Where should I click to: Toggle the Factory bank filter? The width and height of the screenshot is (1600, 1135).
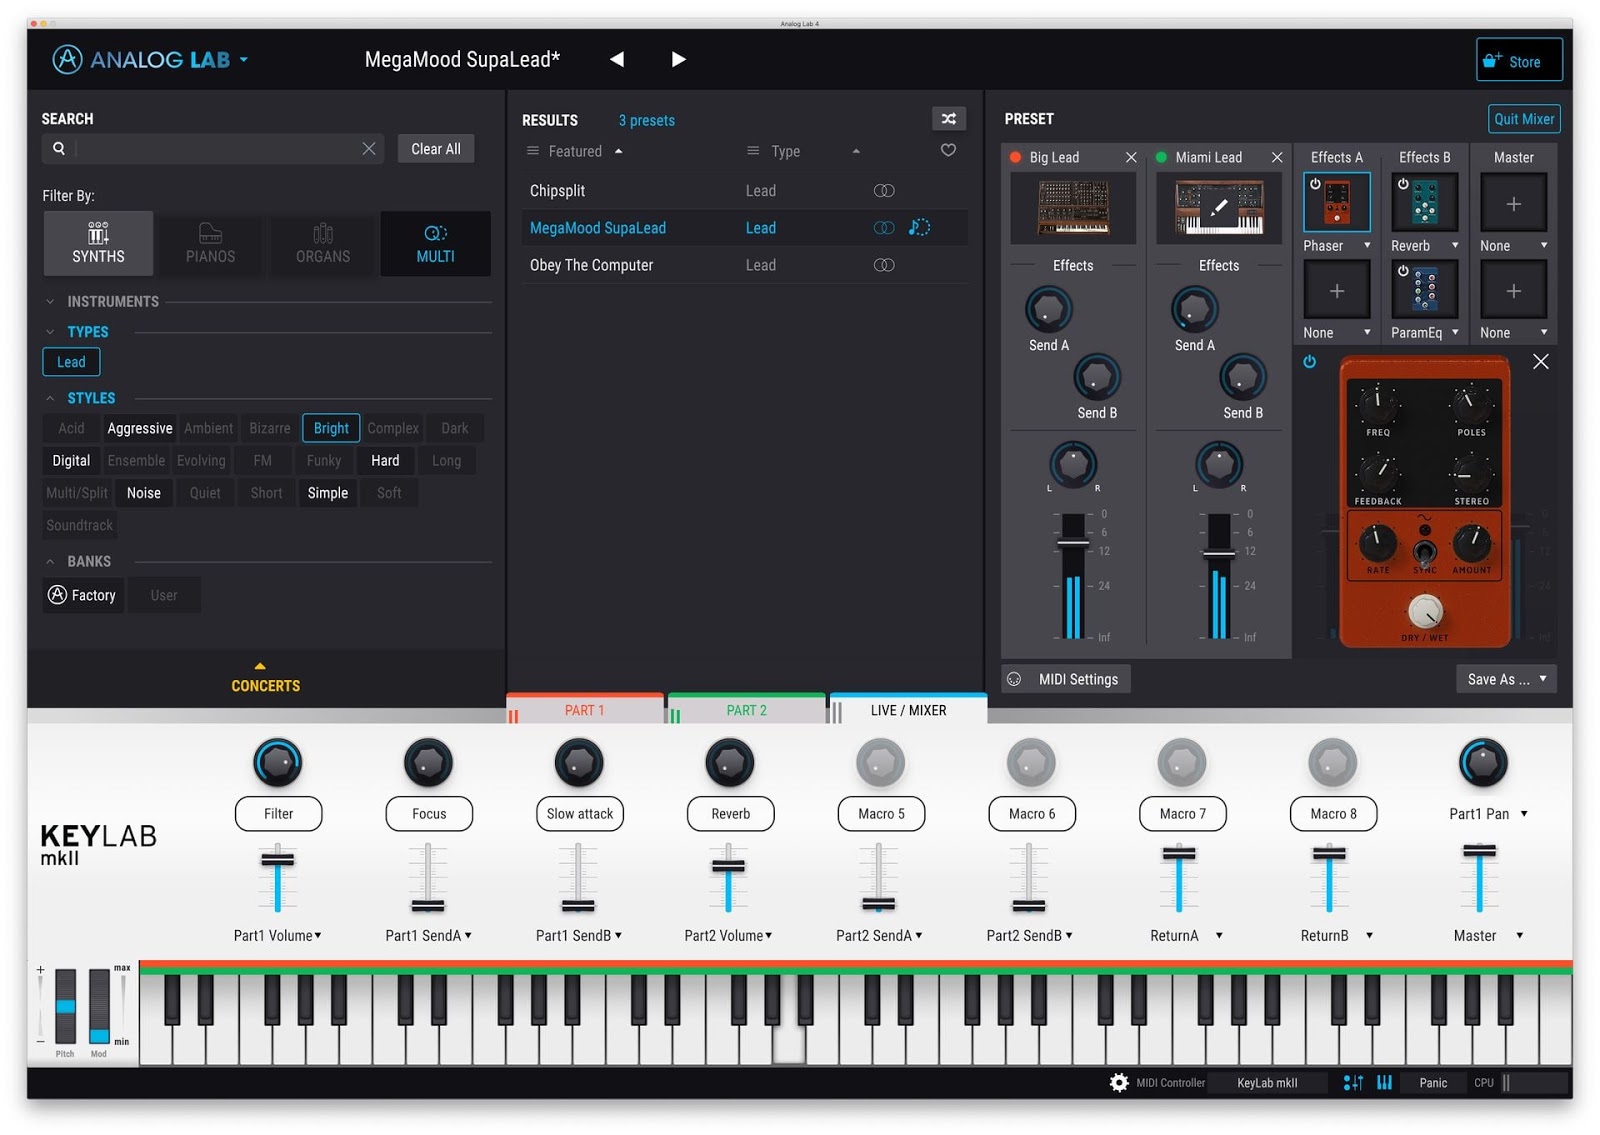click(x=83, y=595)
